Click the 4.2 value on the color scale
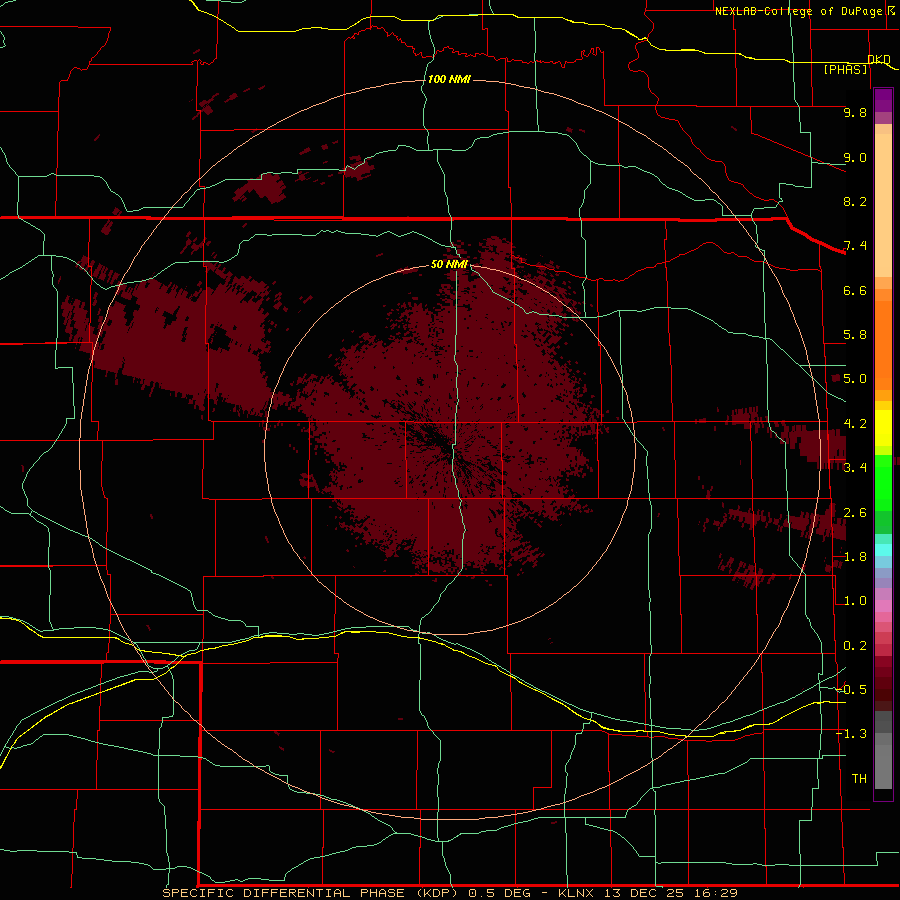 coord(855,424)
